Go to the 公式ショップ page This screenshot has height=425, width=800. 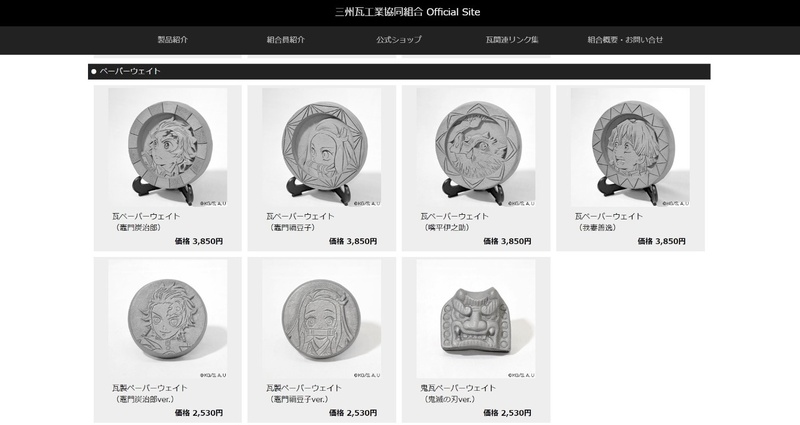click(399, 39)
